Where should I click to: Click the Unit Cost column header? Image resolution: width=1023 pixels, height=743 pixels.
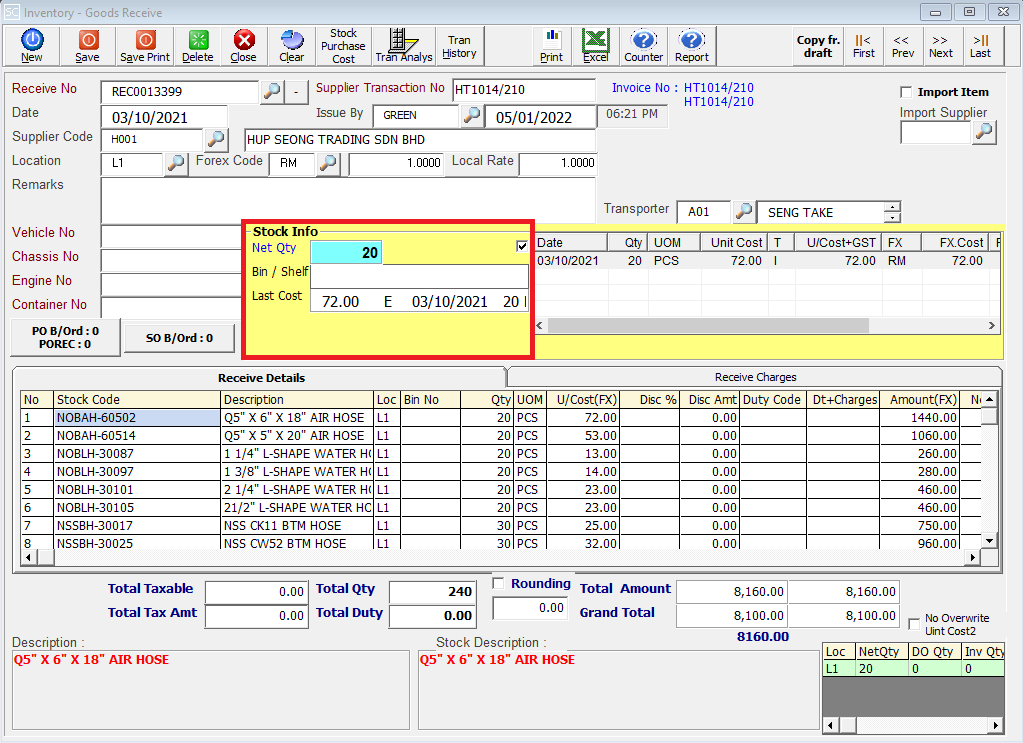pyautogui.click(x=736, y=243)
